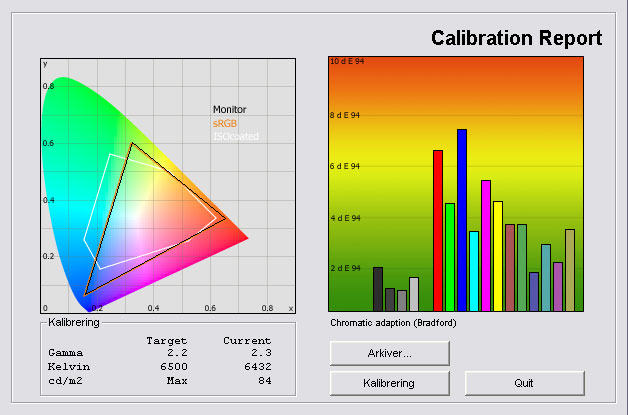Click the Calibration Report title

(516, 38)
